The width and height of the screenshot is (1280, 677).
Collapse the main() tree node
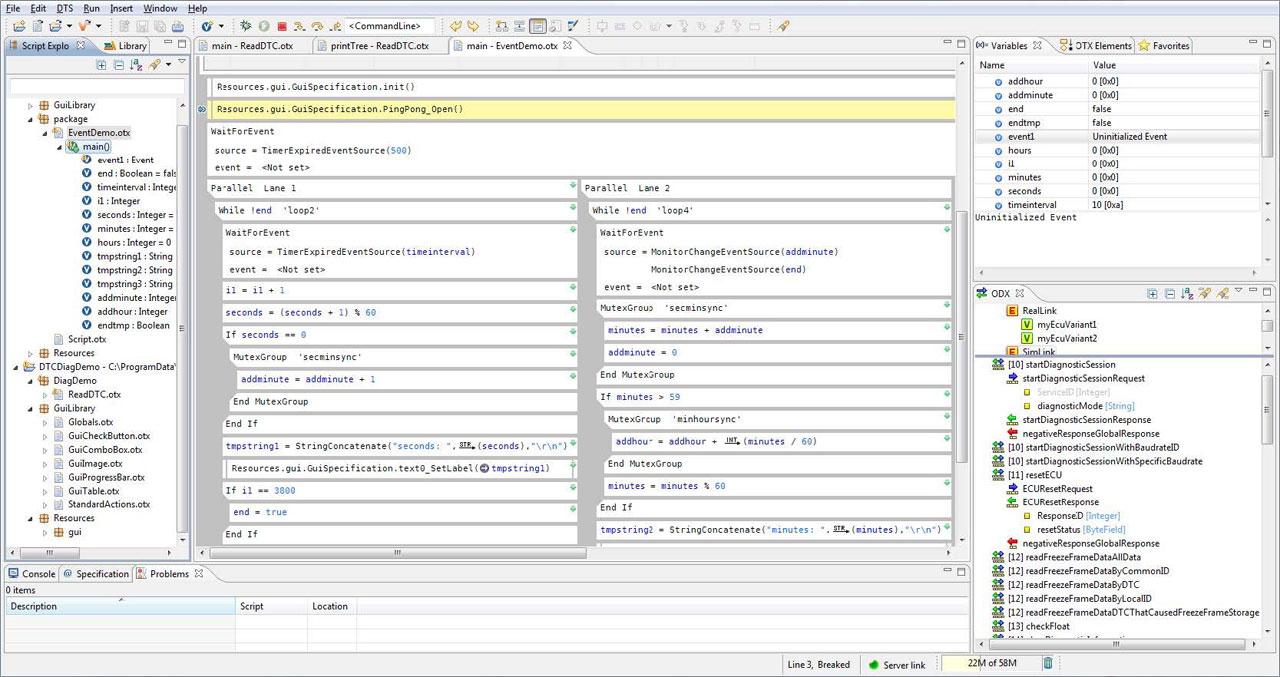tap(59, 147)
